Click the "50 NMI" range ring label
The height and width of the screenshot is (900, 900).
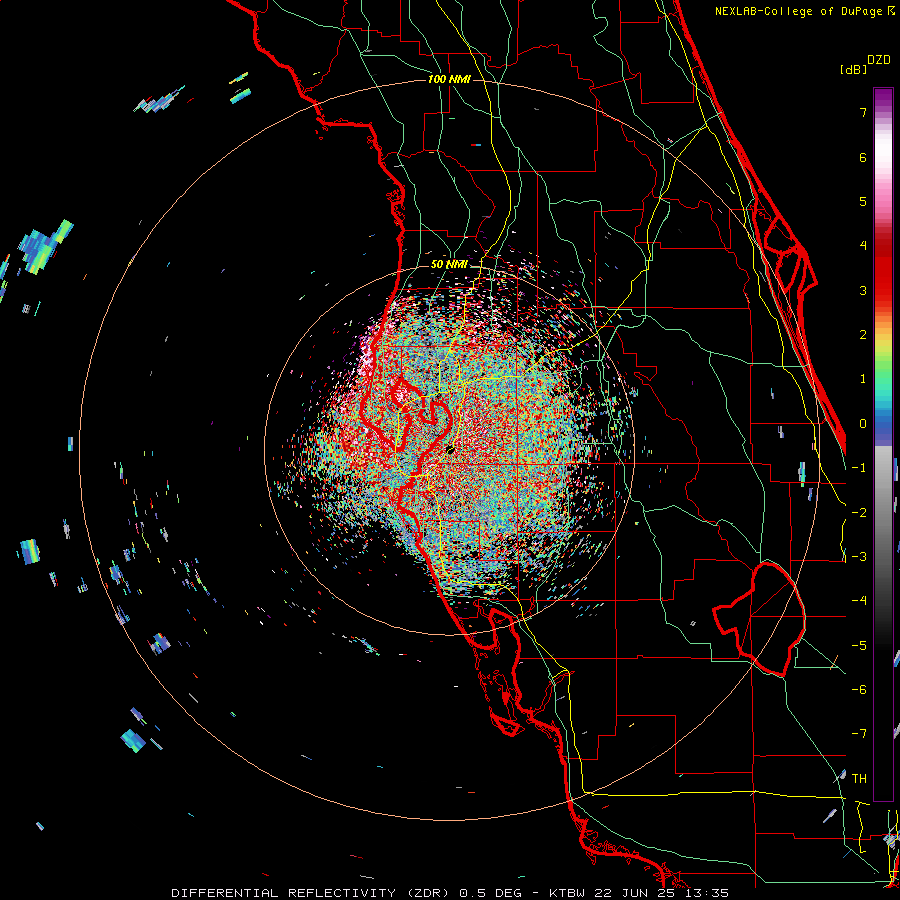pos(449,265)
